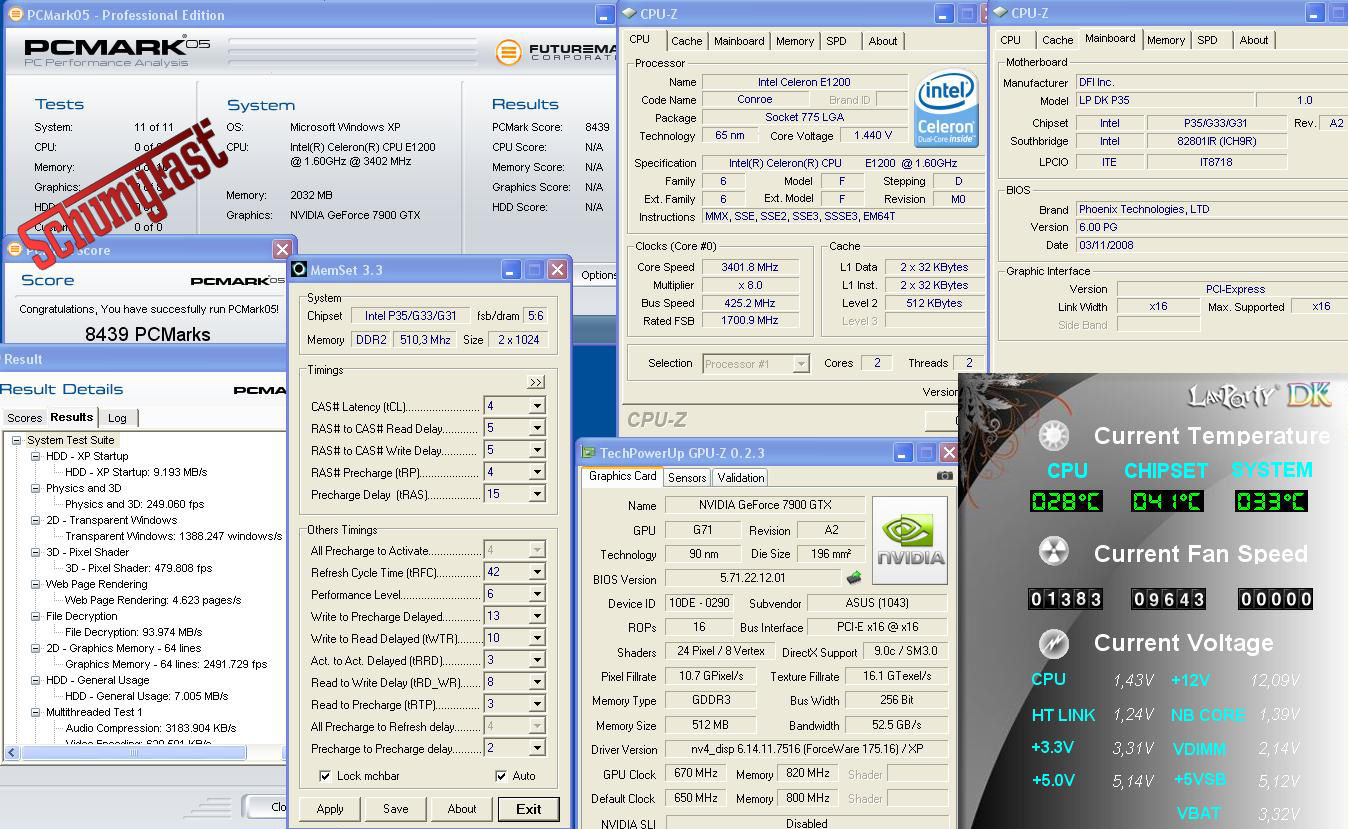Viewport: 1348px width, 829px height.
Task: Open CAS# Latency (tCL) dropdown
Action: pyautogui.click(x=537, y=406)
